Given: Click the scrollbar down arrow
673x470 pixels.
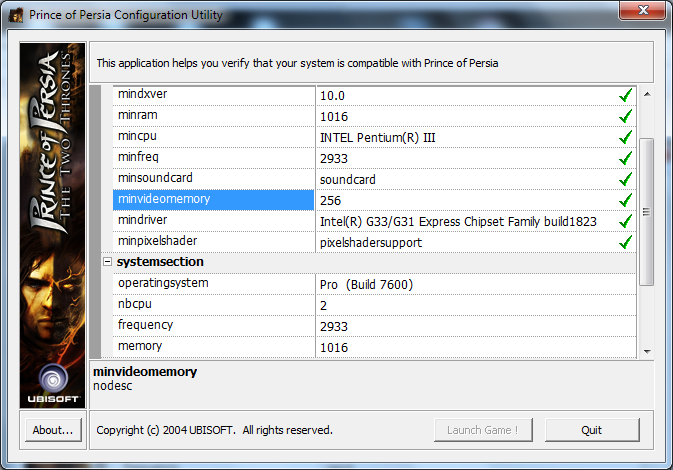Looking at the screenshot, I should coord(647,352).
